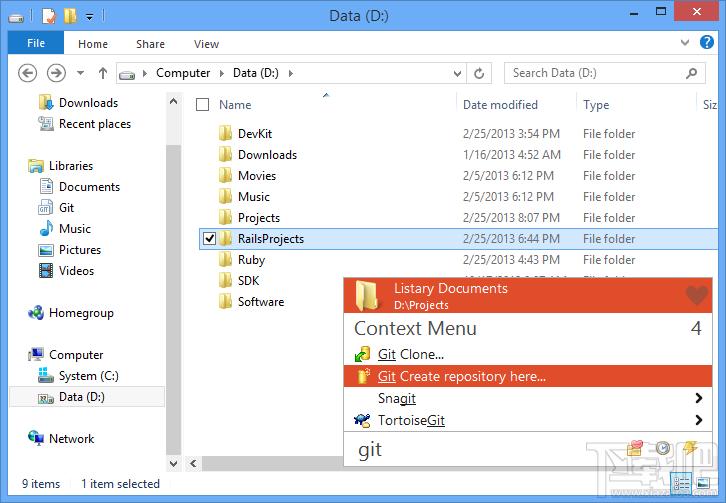The image size is (726, 503).
Task: Expand address bar history dropdown
Action: [457, 73]
